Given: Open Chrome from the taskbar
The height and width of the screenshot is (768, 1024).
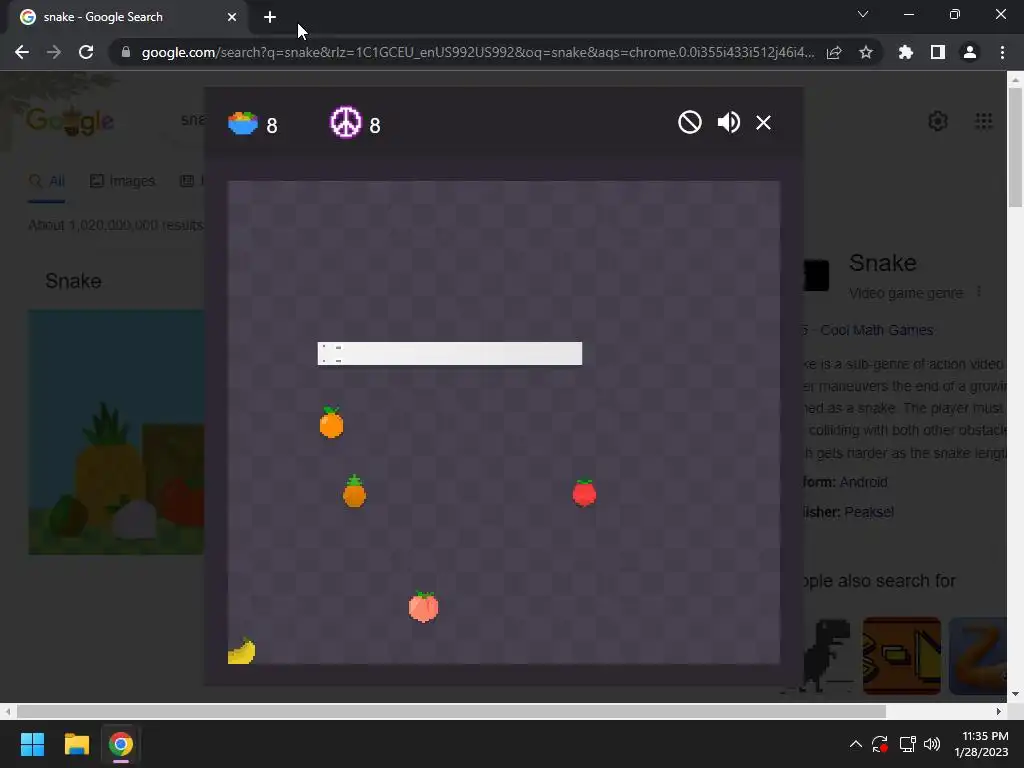Looking at the screenshot, I should pos(120,744).
